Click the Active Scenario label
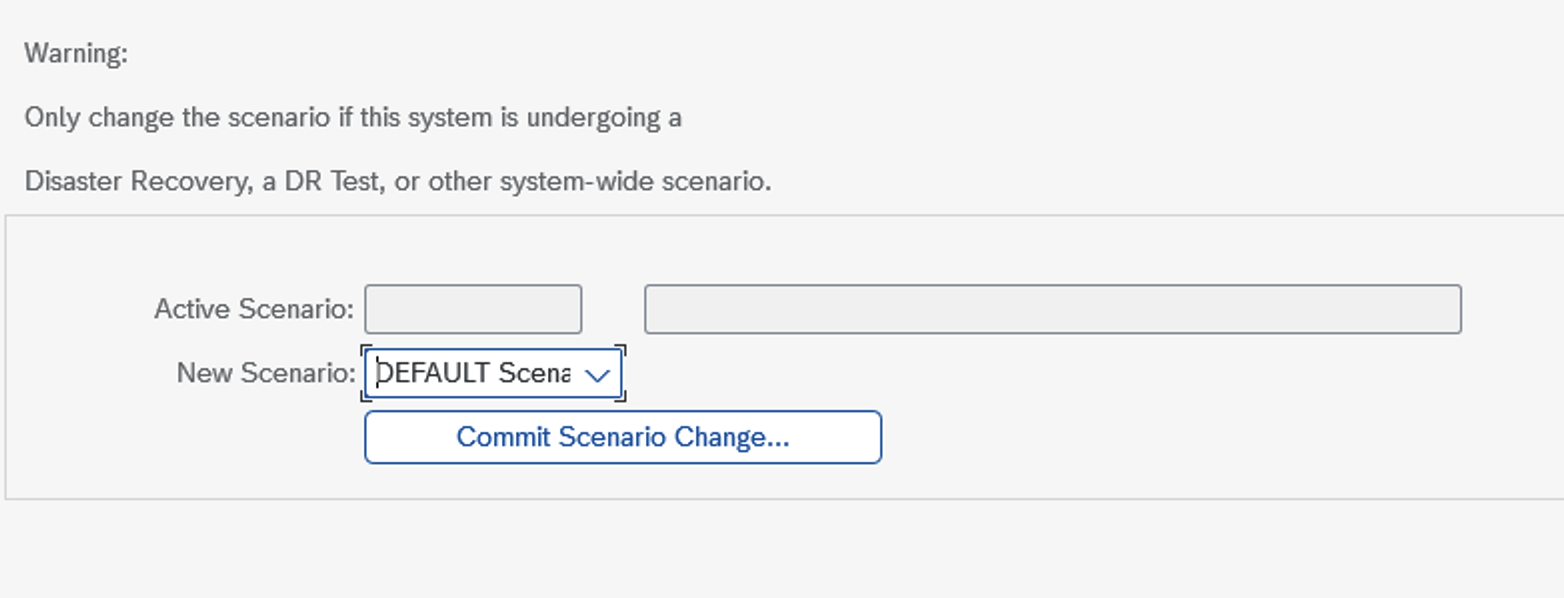Image resolution: width=1564 pixels, height=598 pixels. point(253,309)
